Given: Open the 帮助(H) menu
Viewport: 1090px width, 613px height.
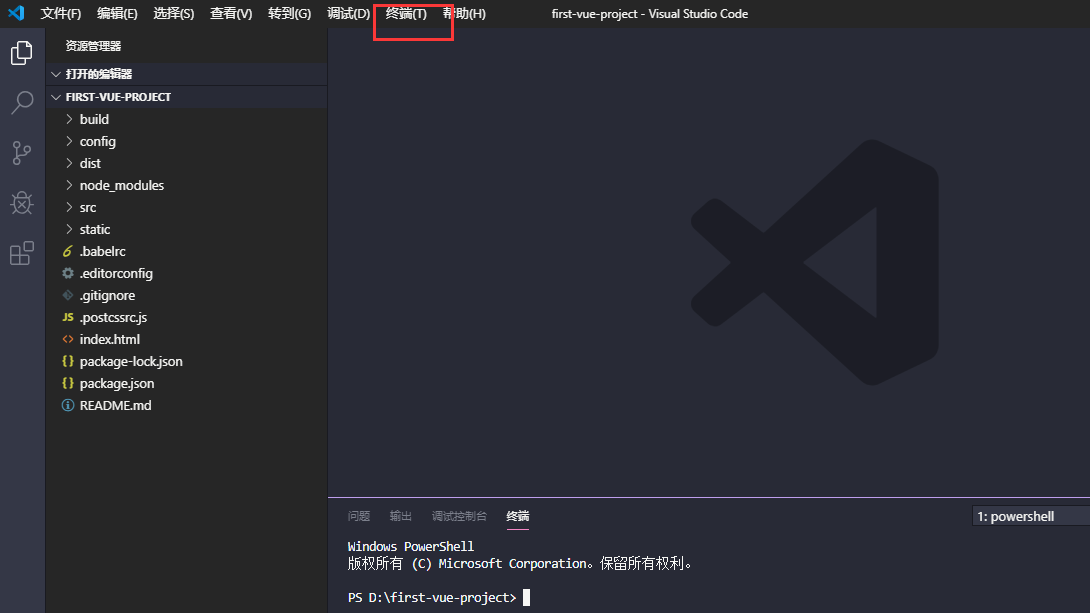Looking at the screenshot, I should pos(464,14).
